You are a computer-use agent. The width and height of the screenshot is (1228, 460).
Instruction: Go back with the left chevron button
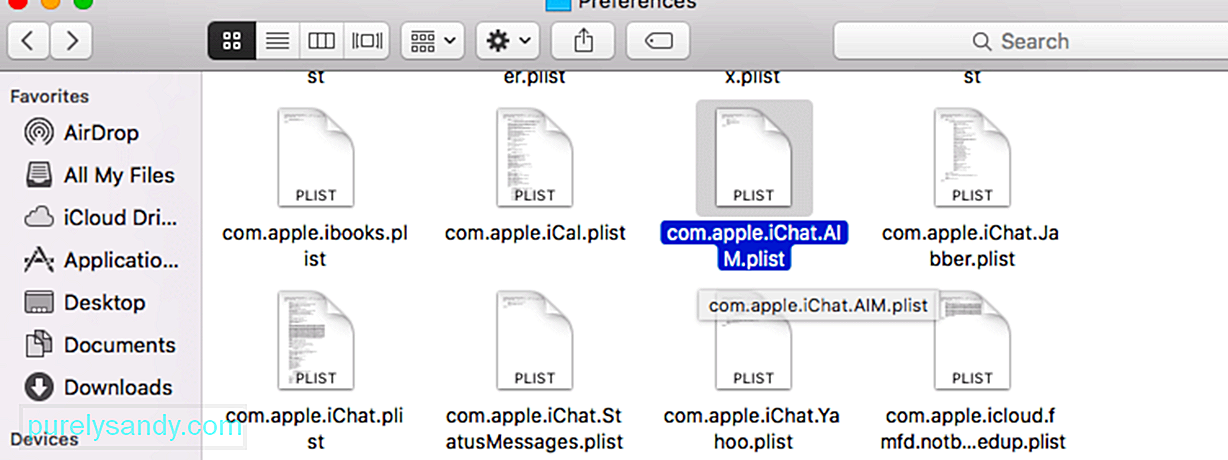(29, 41)
